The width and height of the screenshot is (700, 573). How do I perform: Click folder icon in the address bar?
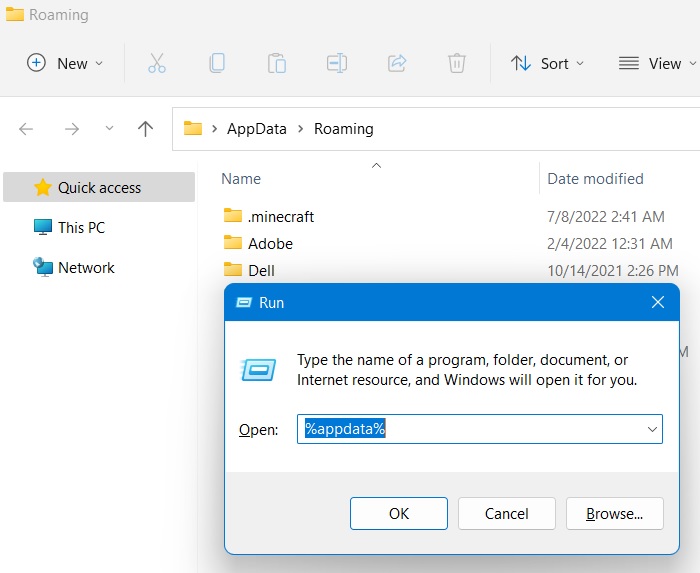193,129
